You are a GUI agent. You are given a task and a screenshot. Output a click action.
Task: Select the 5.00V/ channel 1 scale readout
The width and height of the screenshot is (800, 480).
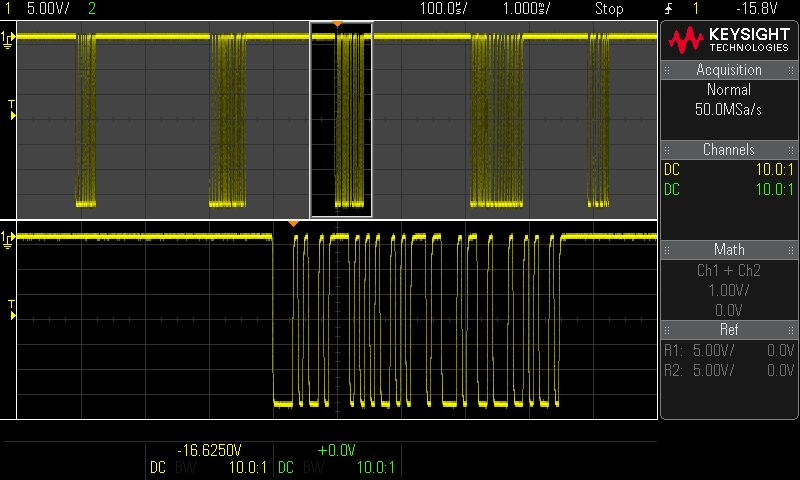point(46,9)
